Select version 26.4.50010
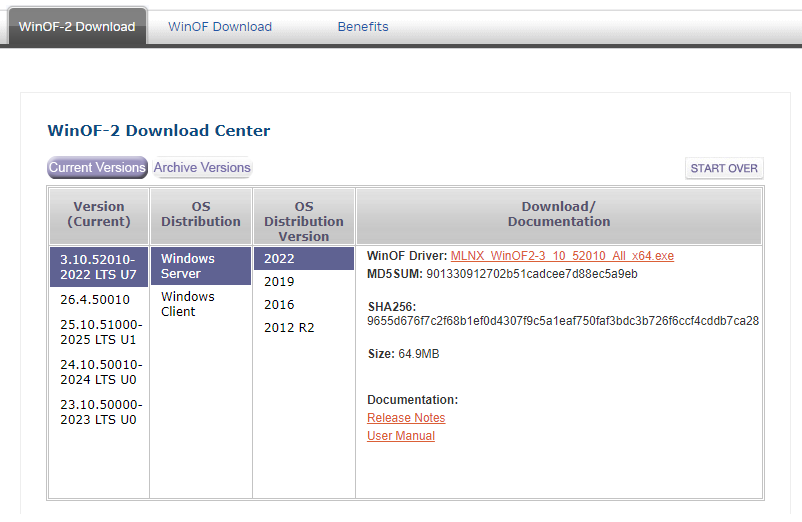The width and height of the screenshot is (802, 522). (x=95, y=300)
